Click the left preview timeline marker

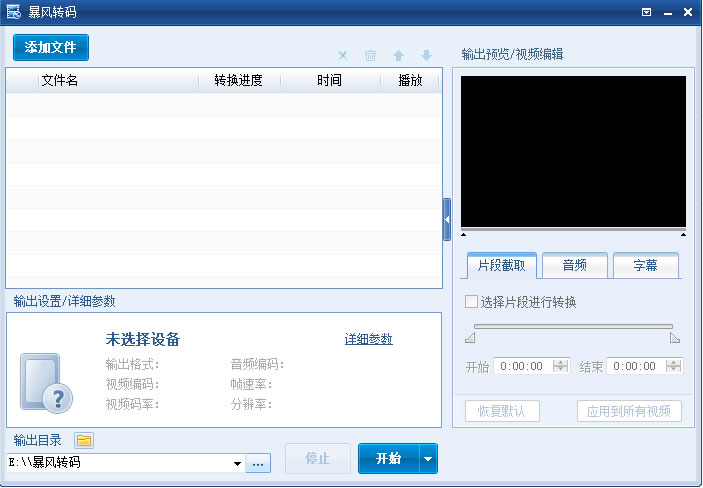(x=464, y=235)
